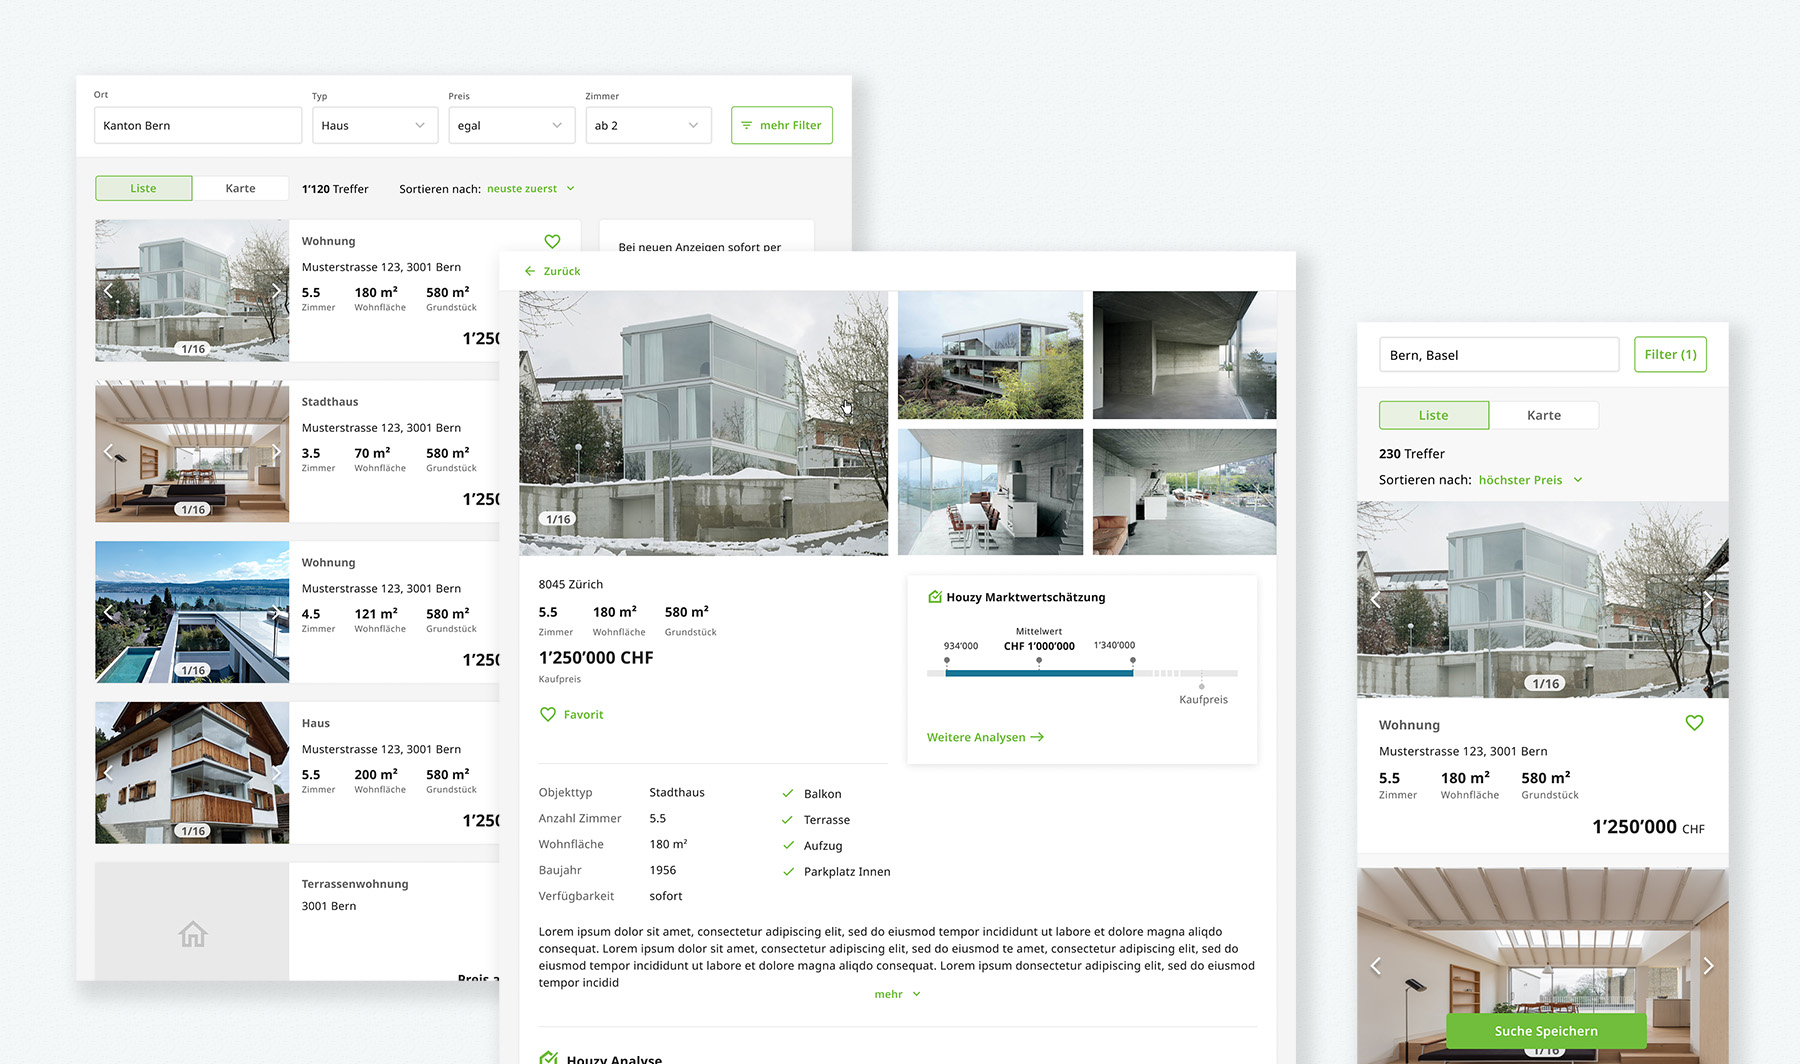Click the house placeholder icon on the Terrassenwohnung listing
The image size is (1800, 1064).
tap(193, 934)
